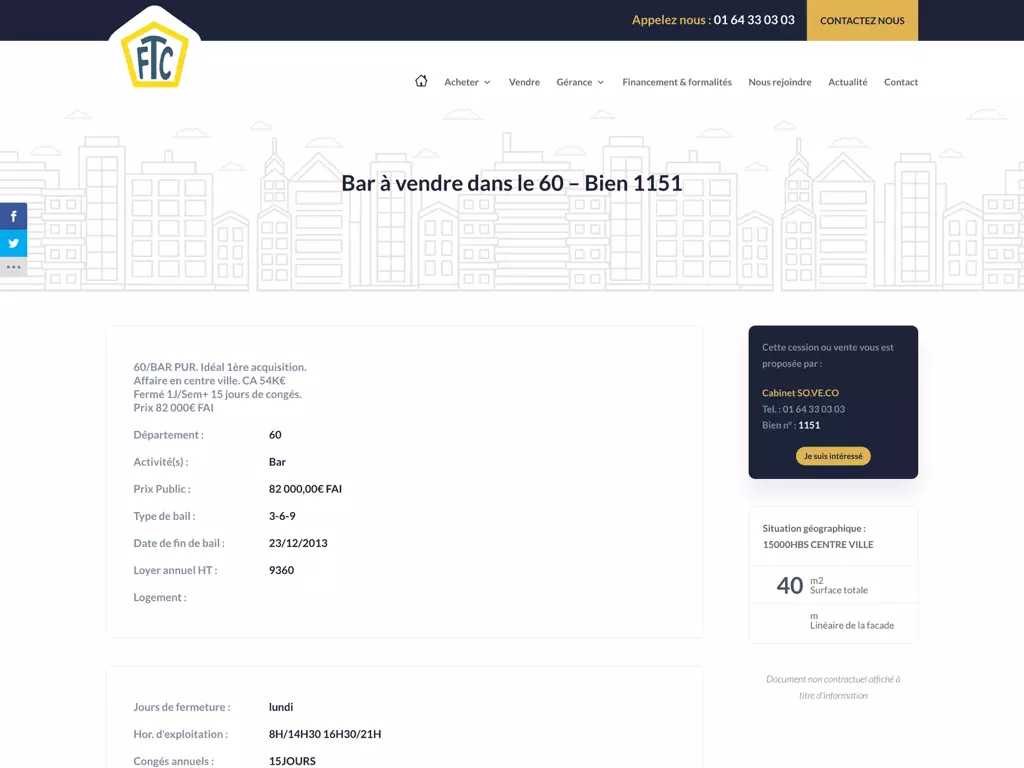The width and height of the screenshot is (1024, 768).
Task: Click the FTC logo
Action: pyautogui.click(x=154, y=54)
